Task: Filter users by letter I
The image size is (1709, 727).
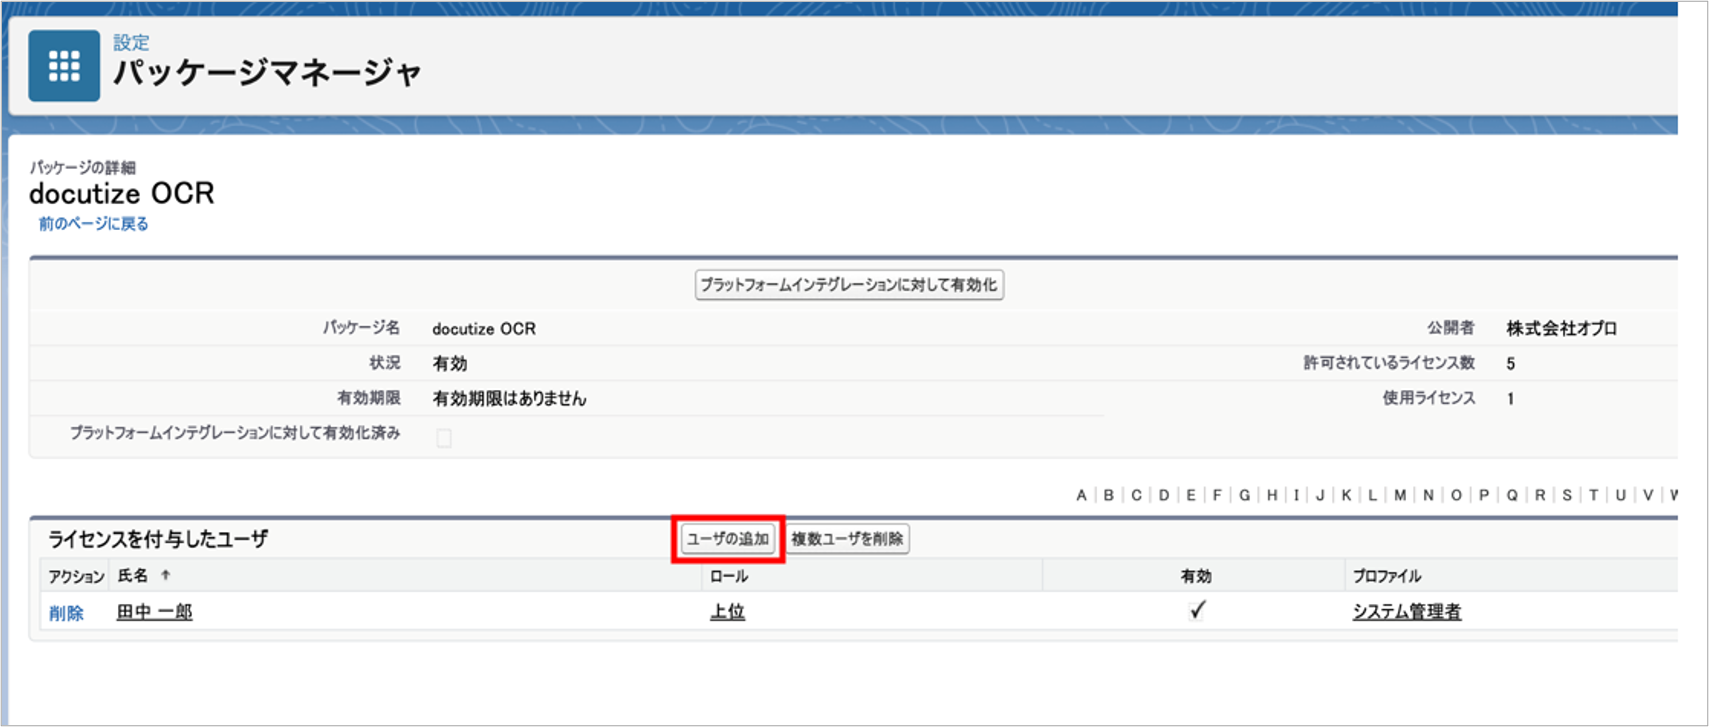Action: [1297, 495]
